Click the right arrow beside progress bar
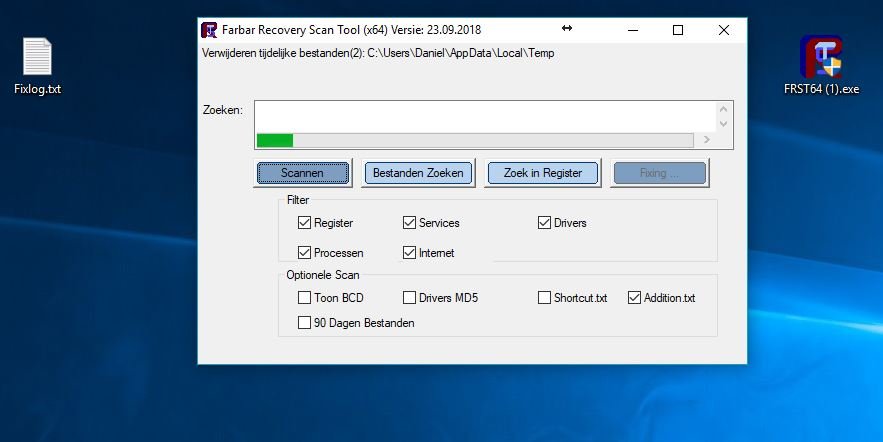The height and width of the screenshot is (442, 883). click(707, 140)
